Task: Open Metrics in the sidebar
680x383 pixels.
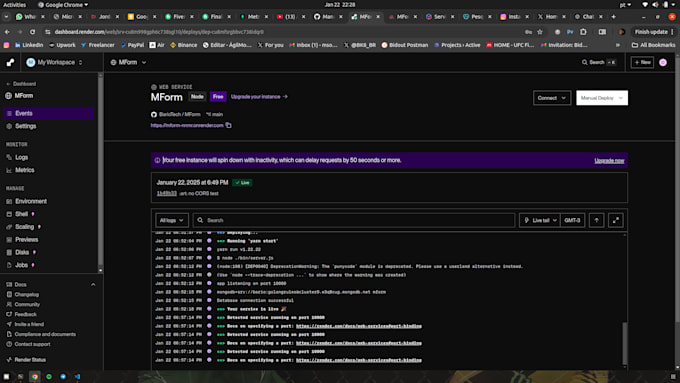Action: (x=25, y=170)
